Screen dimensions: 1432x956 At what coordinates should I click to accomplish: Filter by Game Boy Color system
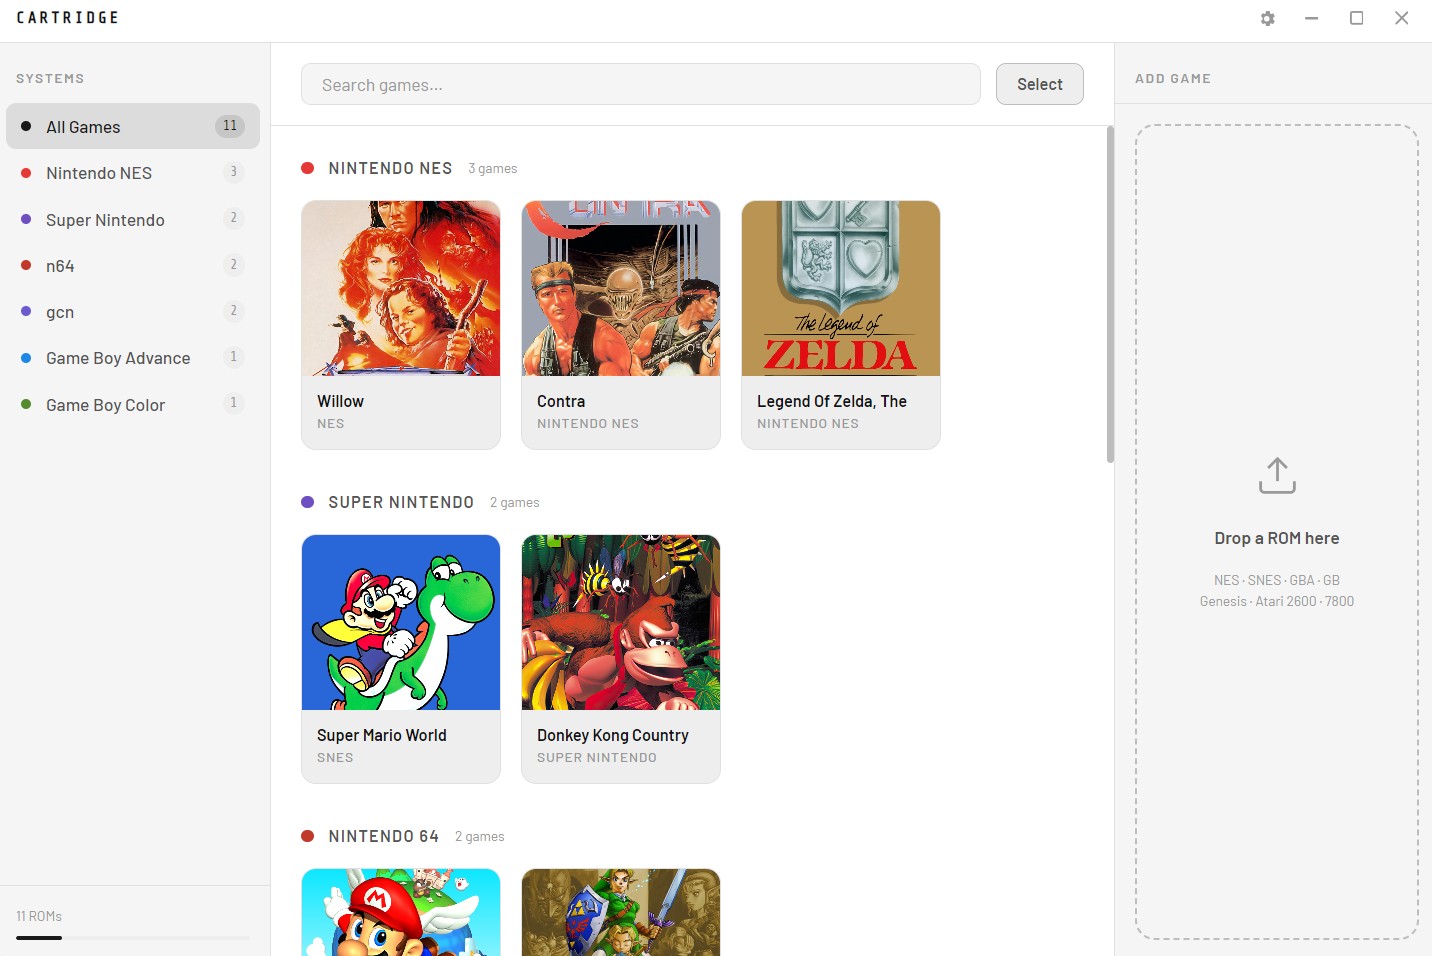133,404
